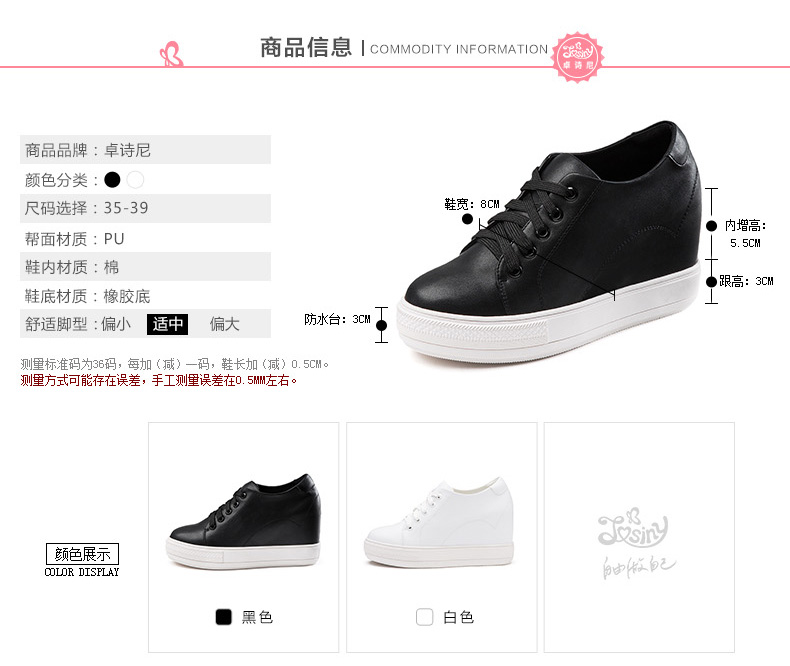The height and width of the screenshot is (666, 790).
Task: Click the 颜色展示 boxed label
Action: point(82,554)
